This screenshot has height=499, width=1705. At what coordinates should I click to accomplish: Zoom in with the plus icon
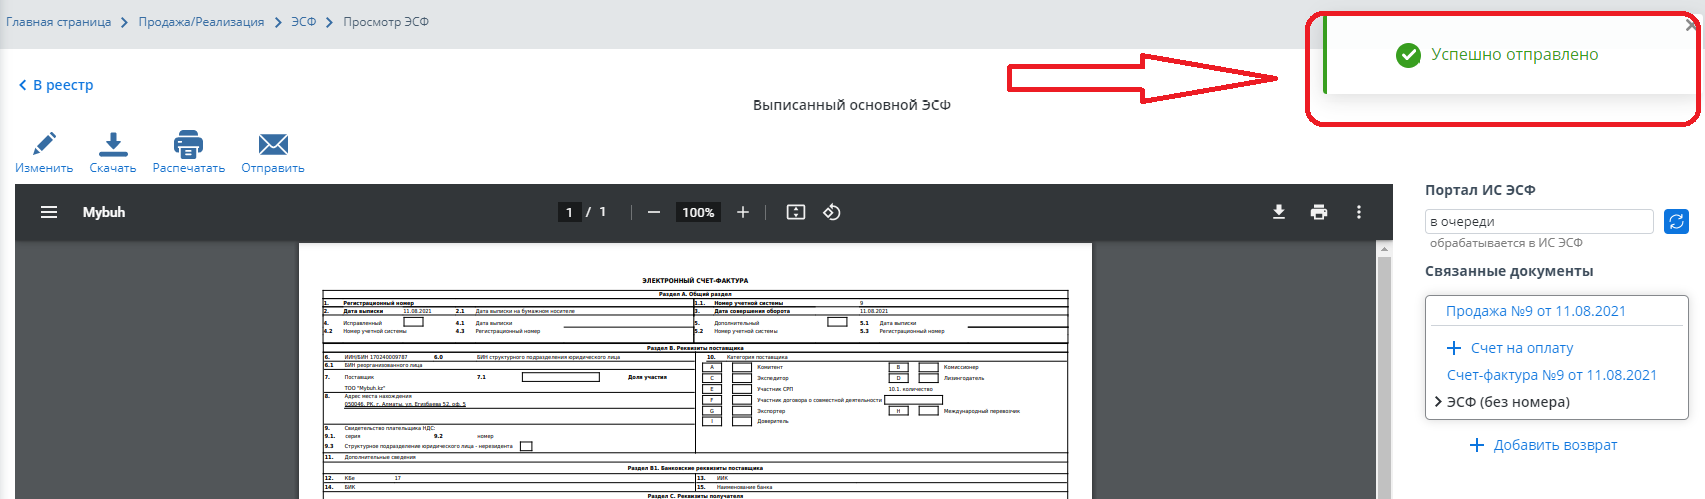[x=743, y=212]
